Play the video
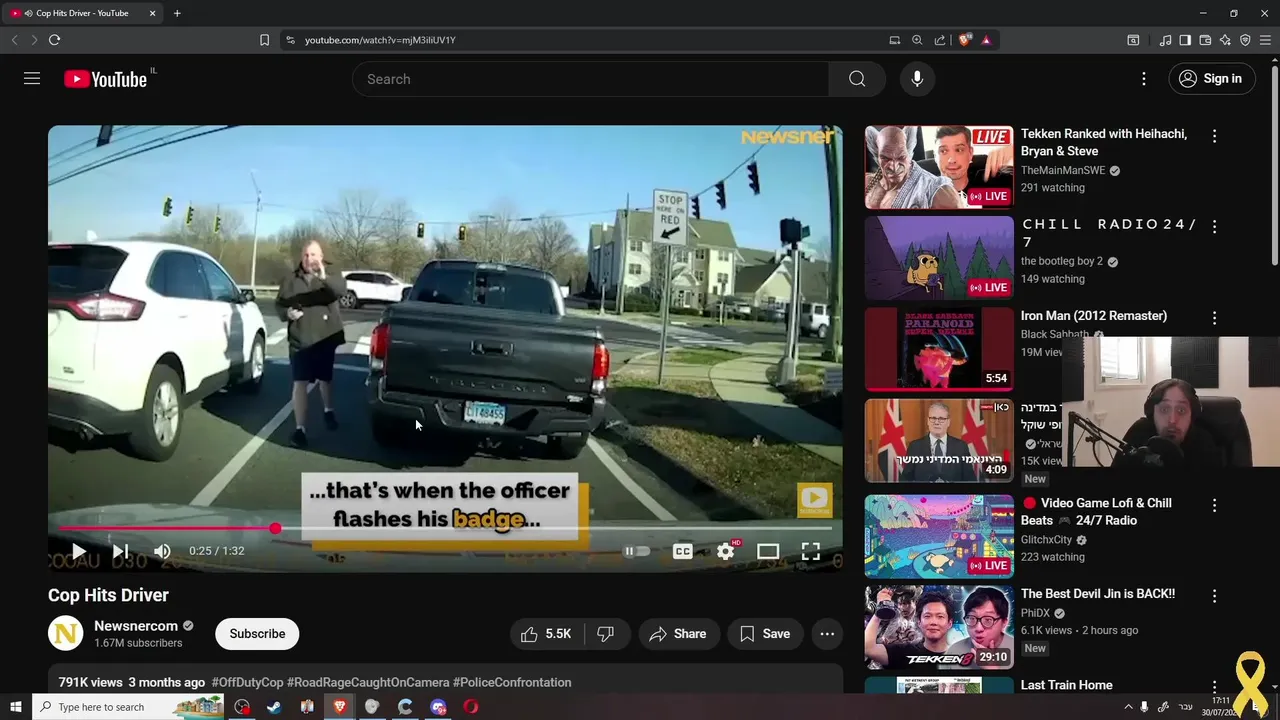Viewport: 1280px width, 720px height. (78, 551)
